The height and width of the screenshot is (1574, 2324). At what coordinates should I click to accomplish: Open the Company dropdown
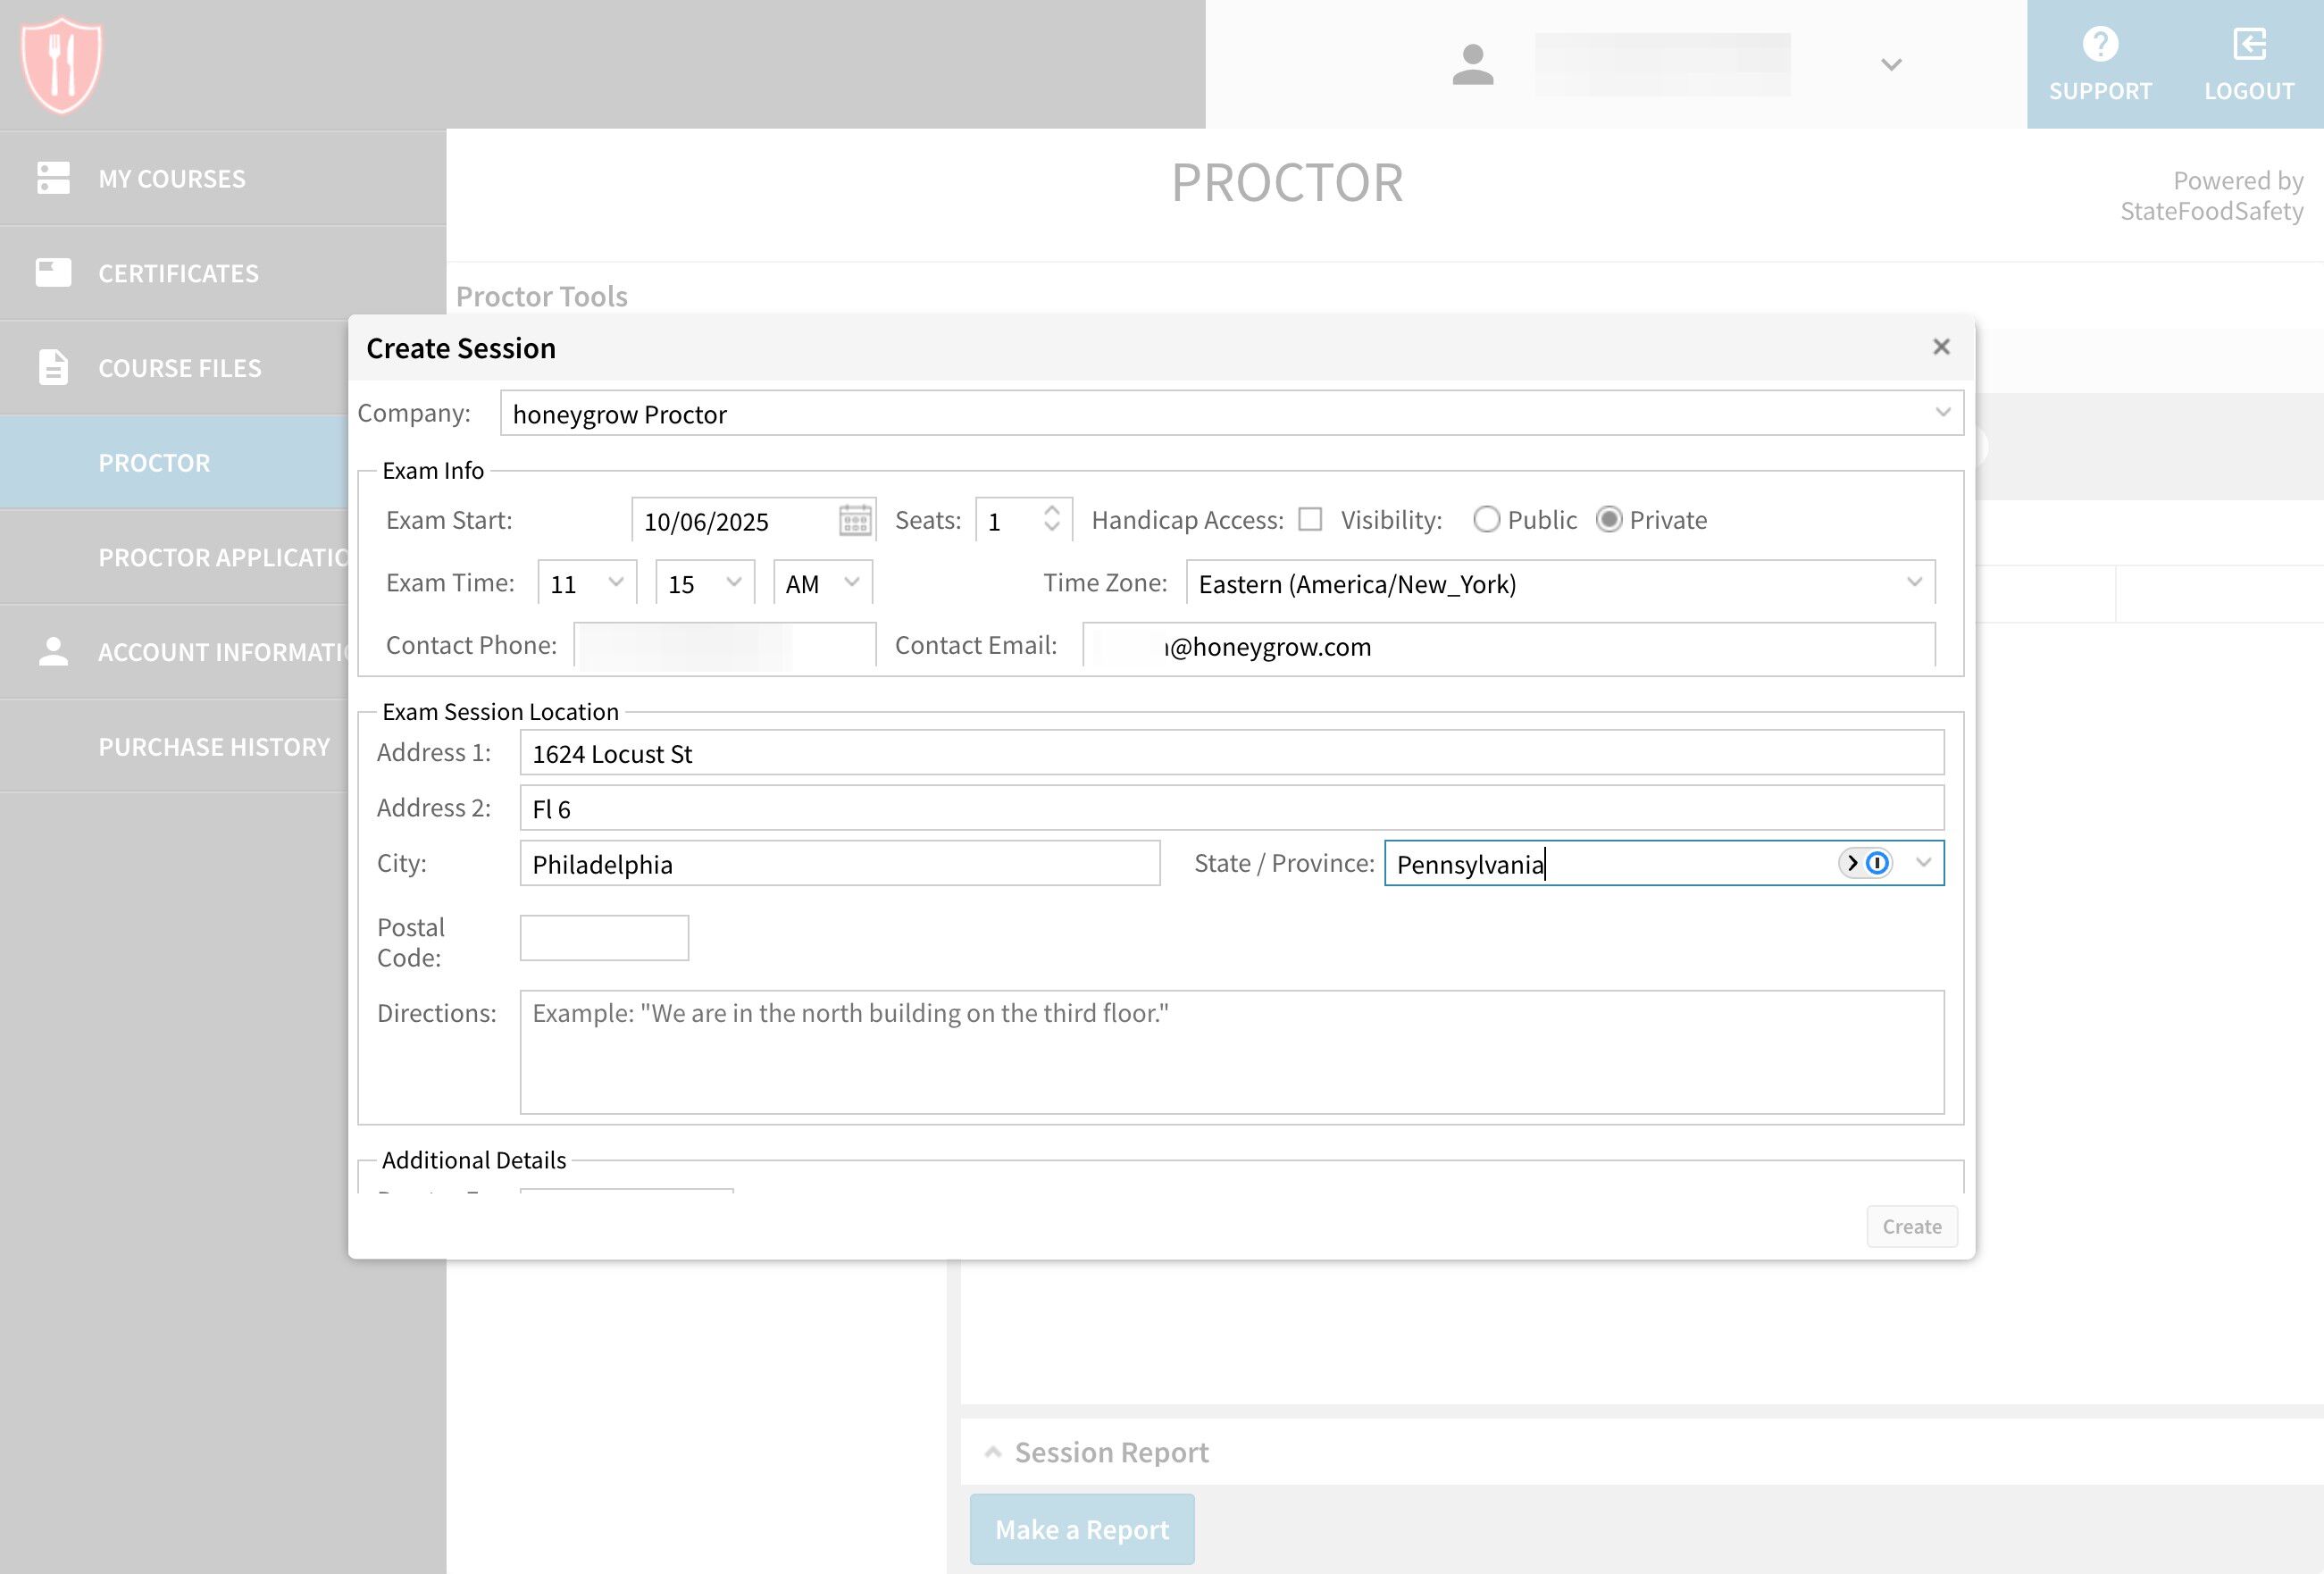[1232, 413]
